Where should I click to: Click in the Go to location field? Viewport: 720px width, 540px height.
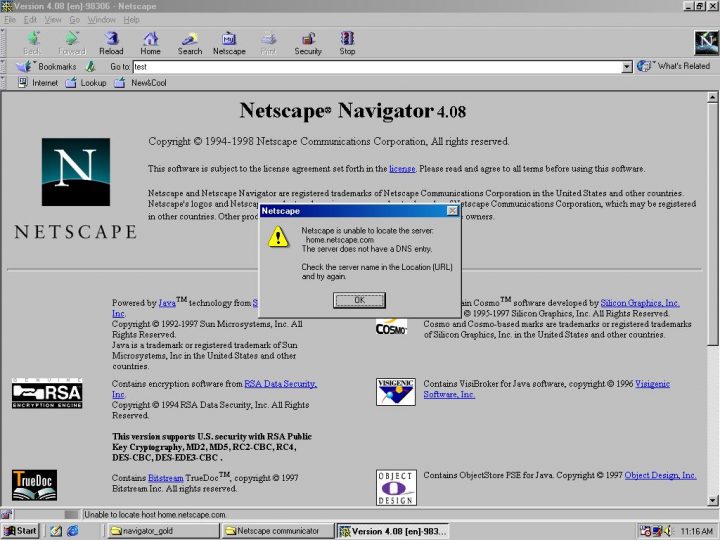coord(377,67)
